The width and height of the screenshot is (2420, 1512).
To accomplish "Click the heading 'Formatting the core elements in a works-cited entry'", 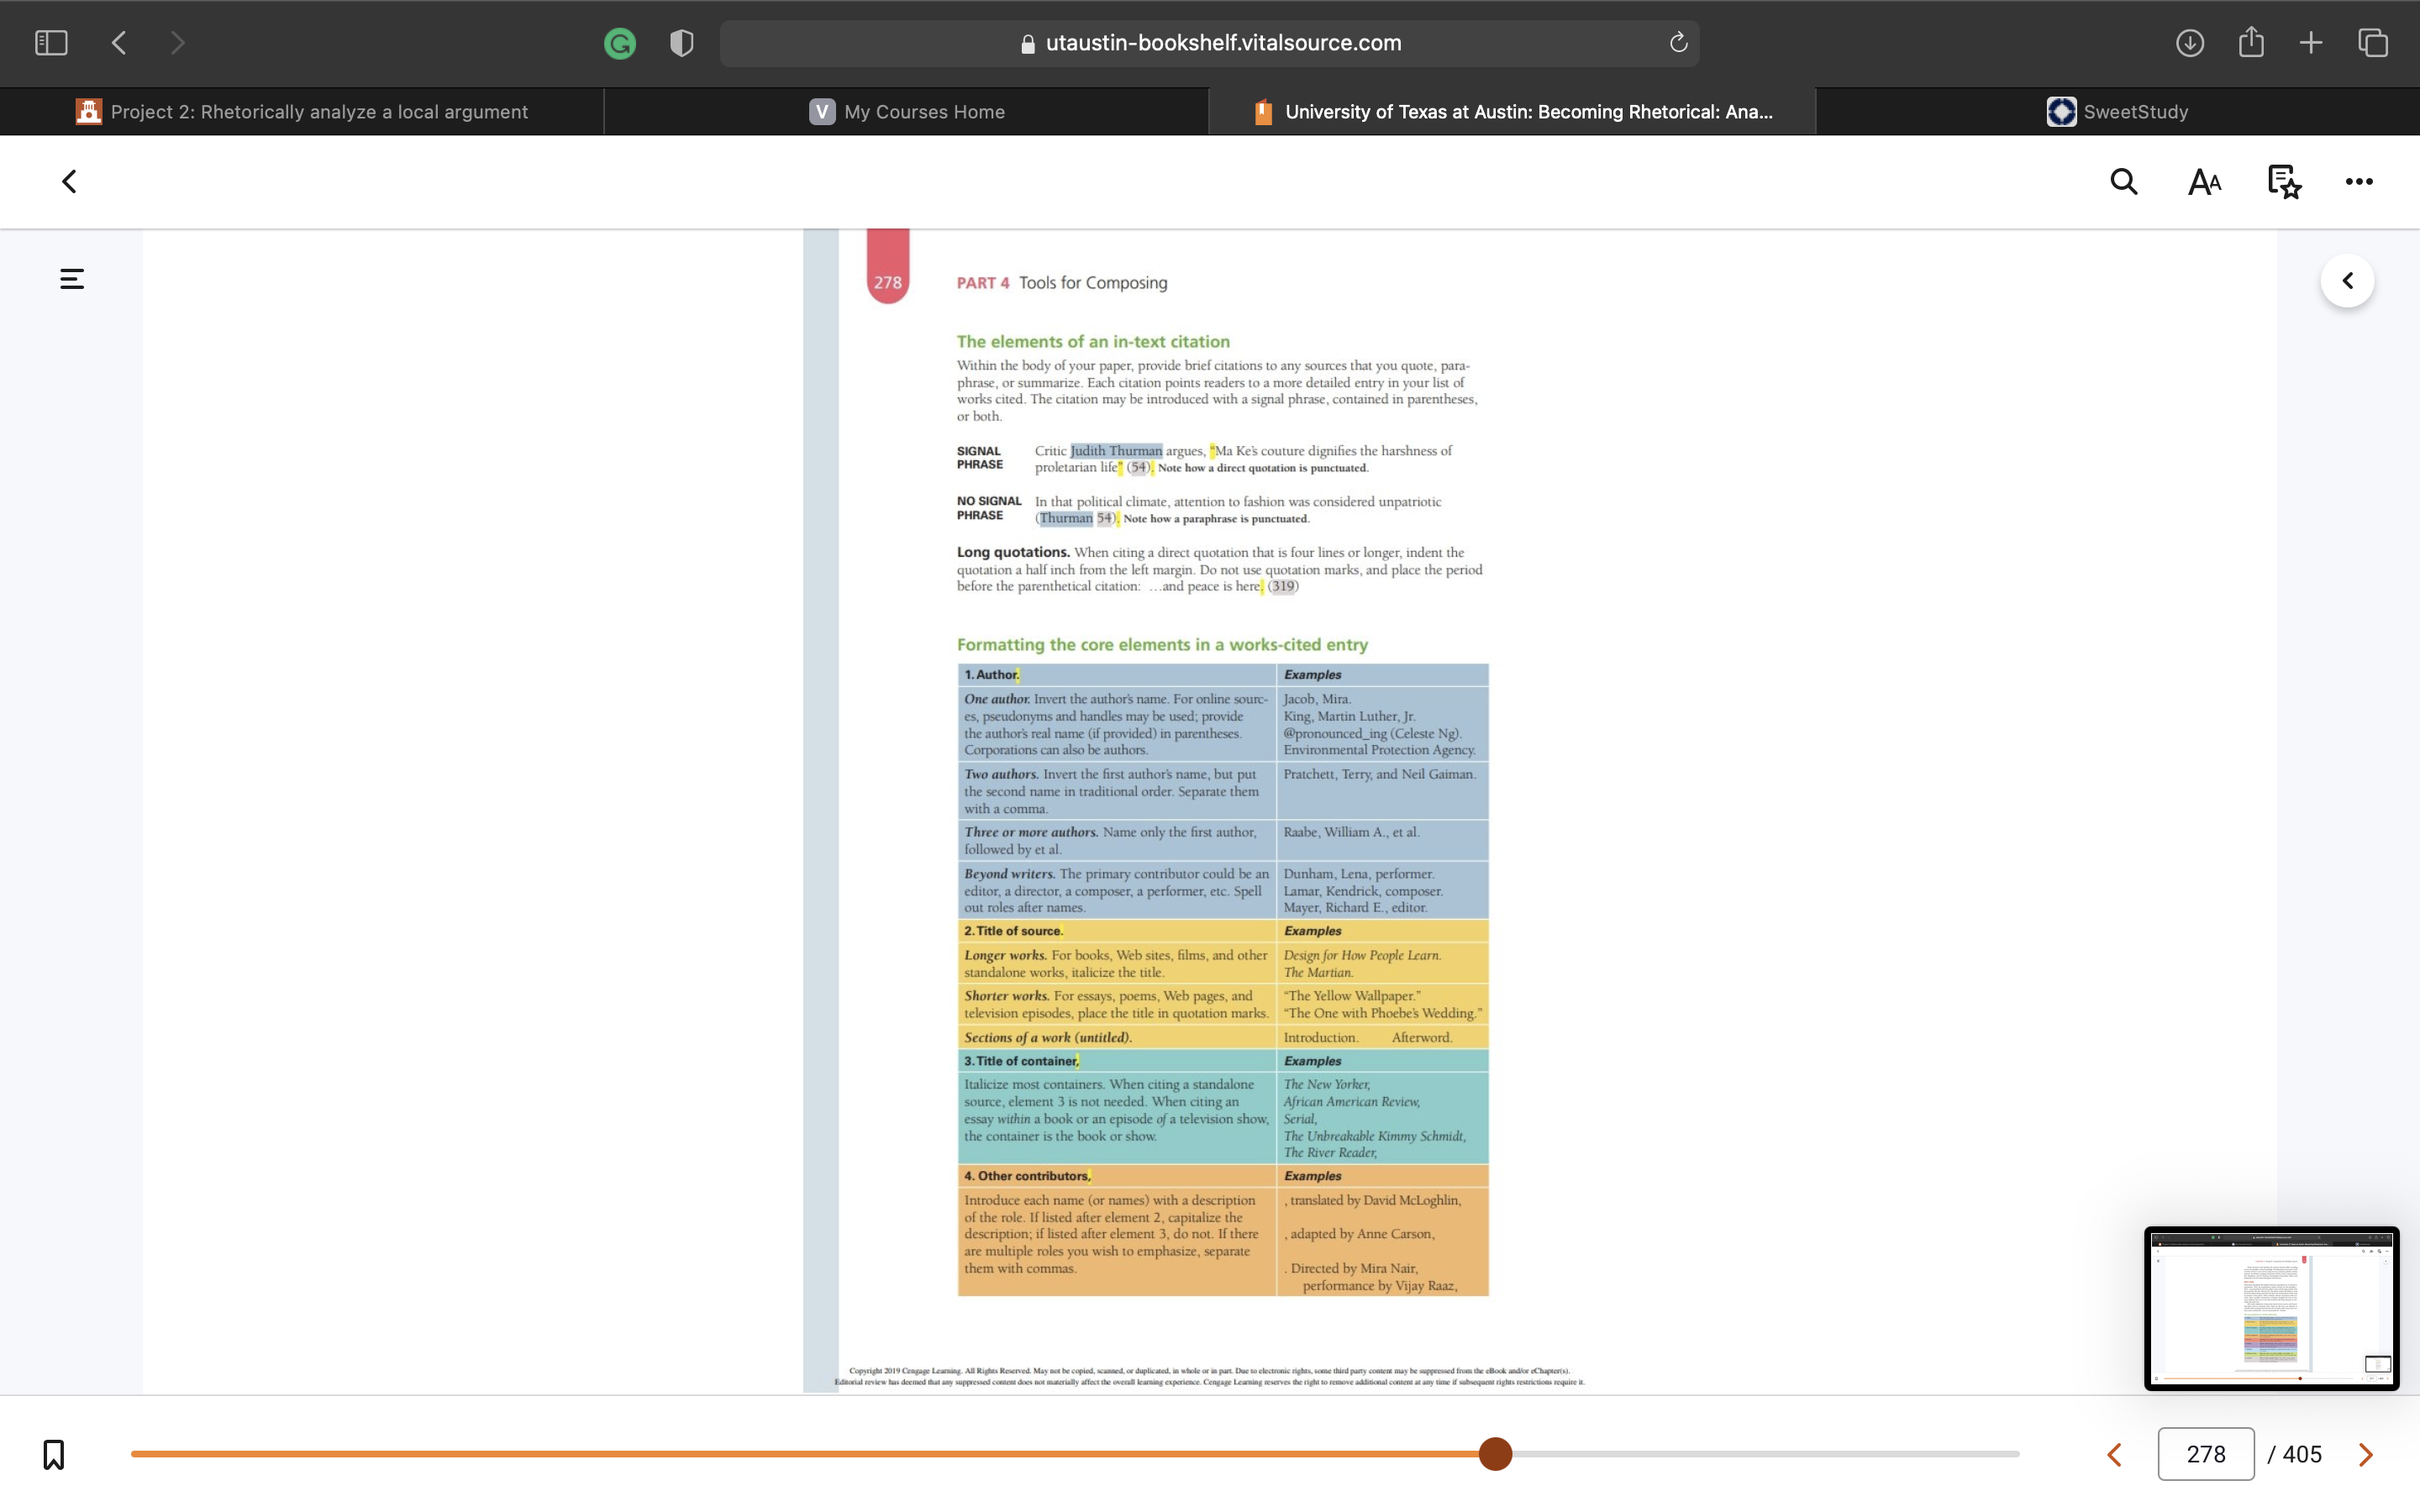I will pyautogui.click(x=1162, y=645).
